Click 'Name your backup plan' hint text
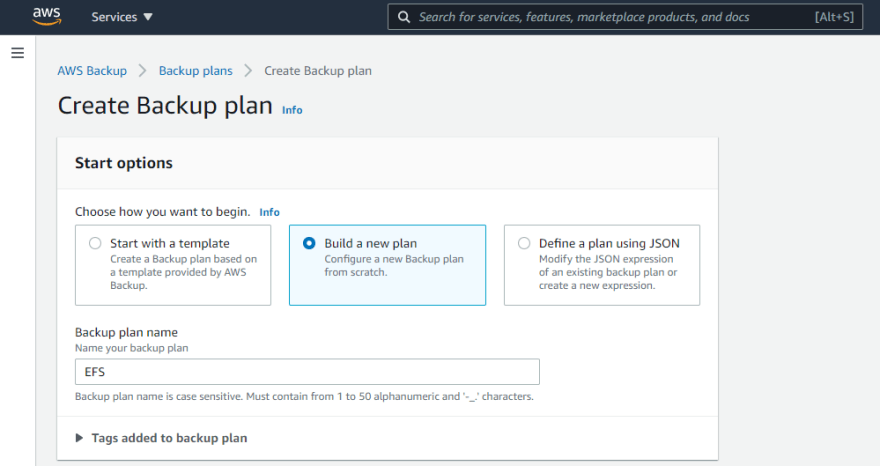This screenshot has height=466, width=880. (x=132, y=348)
